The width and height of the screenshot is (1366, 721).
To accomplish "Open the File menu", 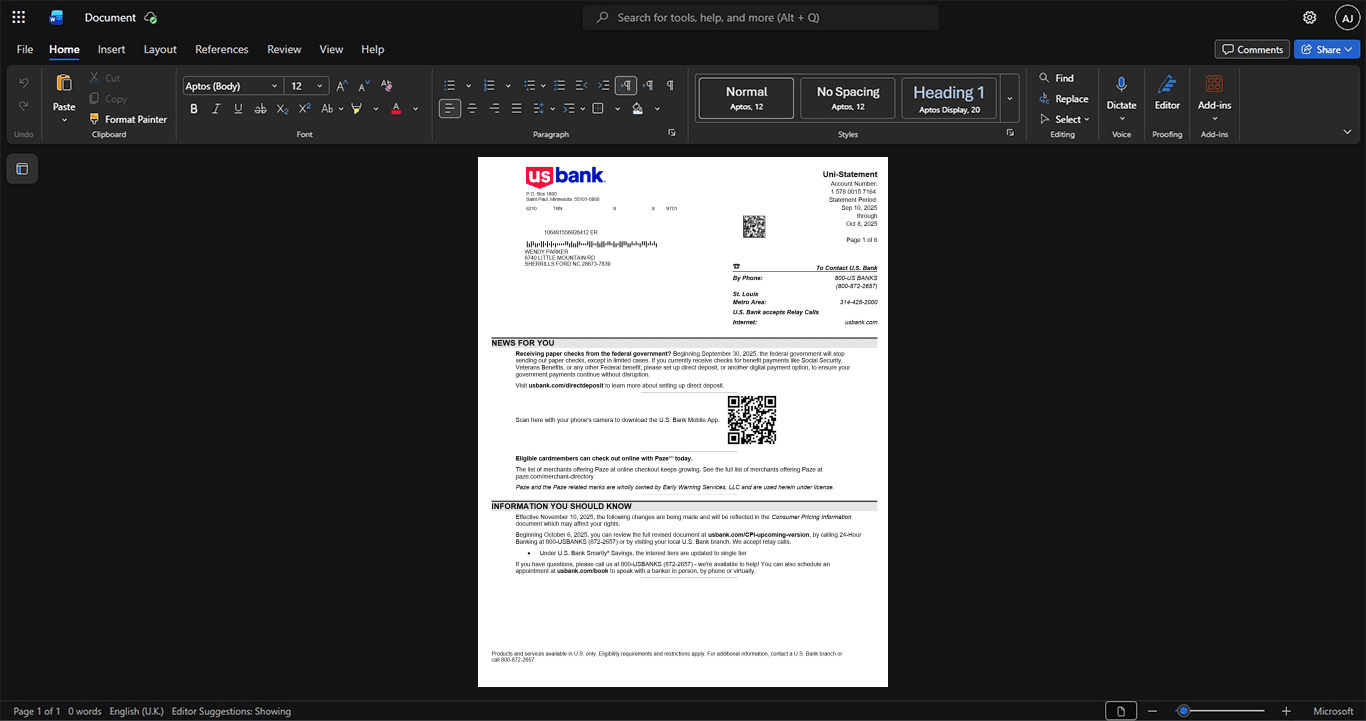I will (x=25, y=49).
